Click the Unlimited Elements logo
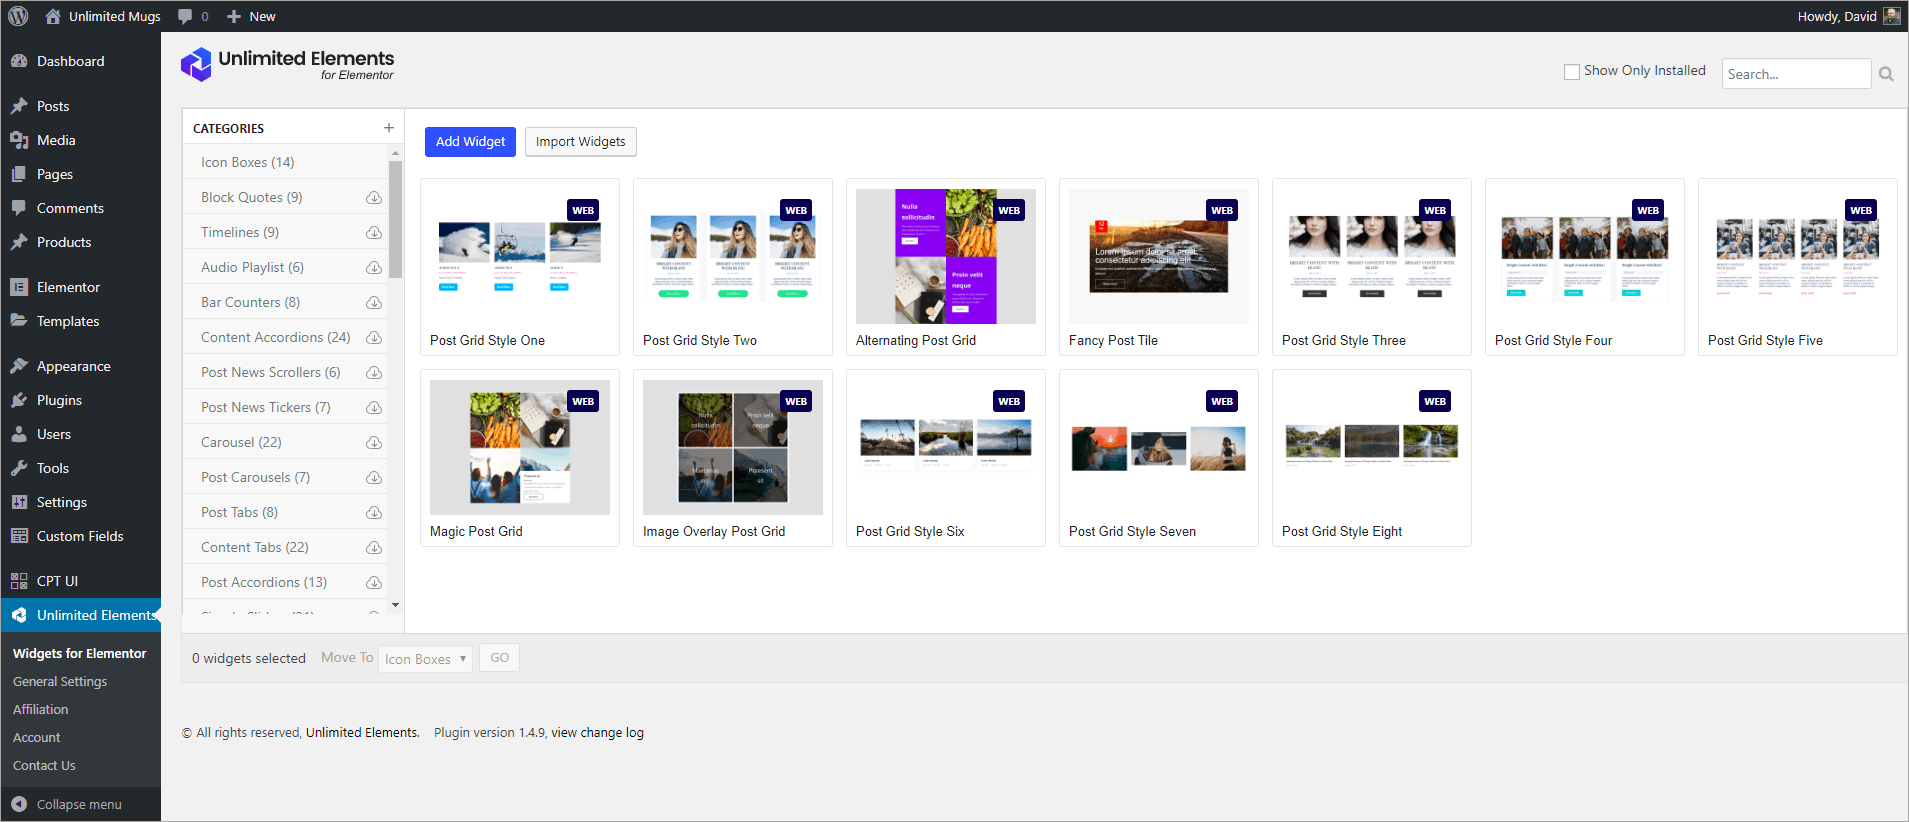 (287, 64)
